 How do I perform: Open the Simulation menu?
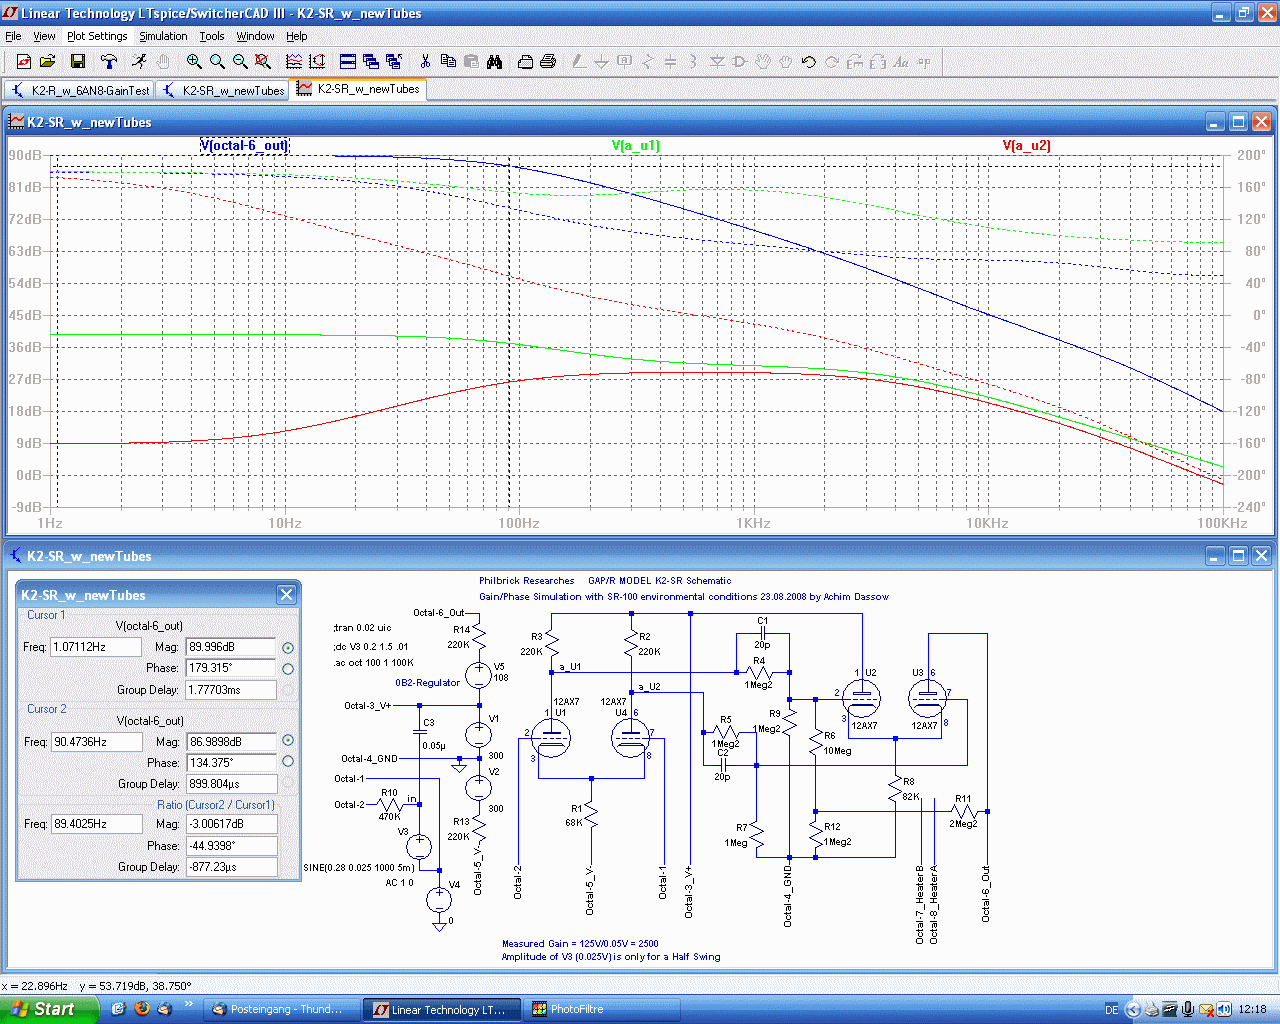pos(163,36)
